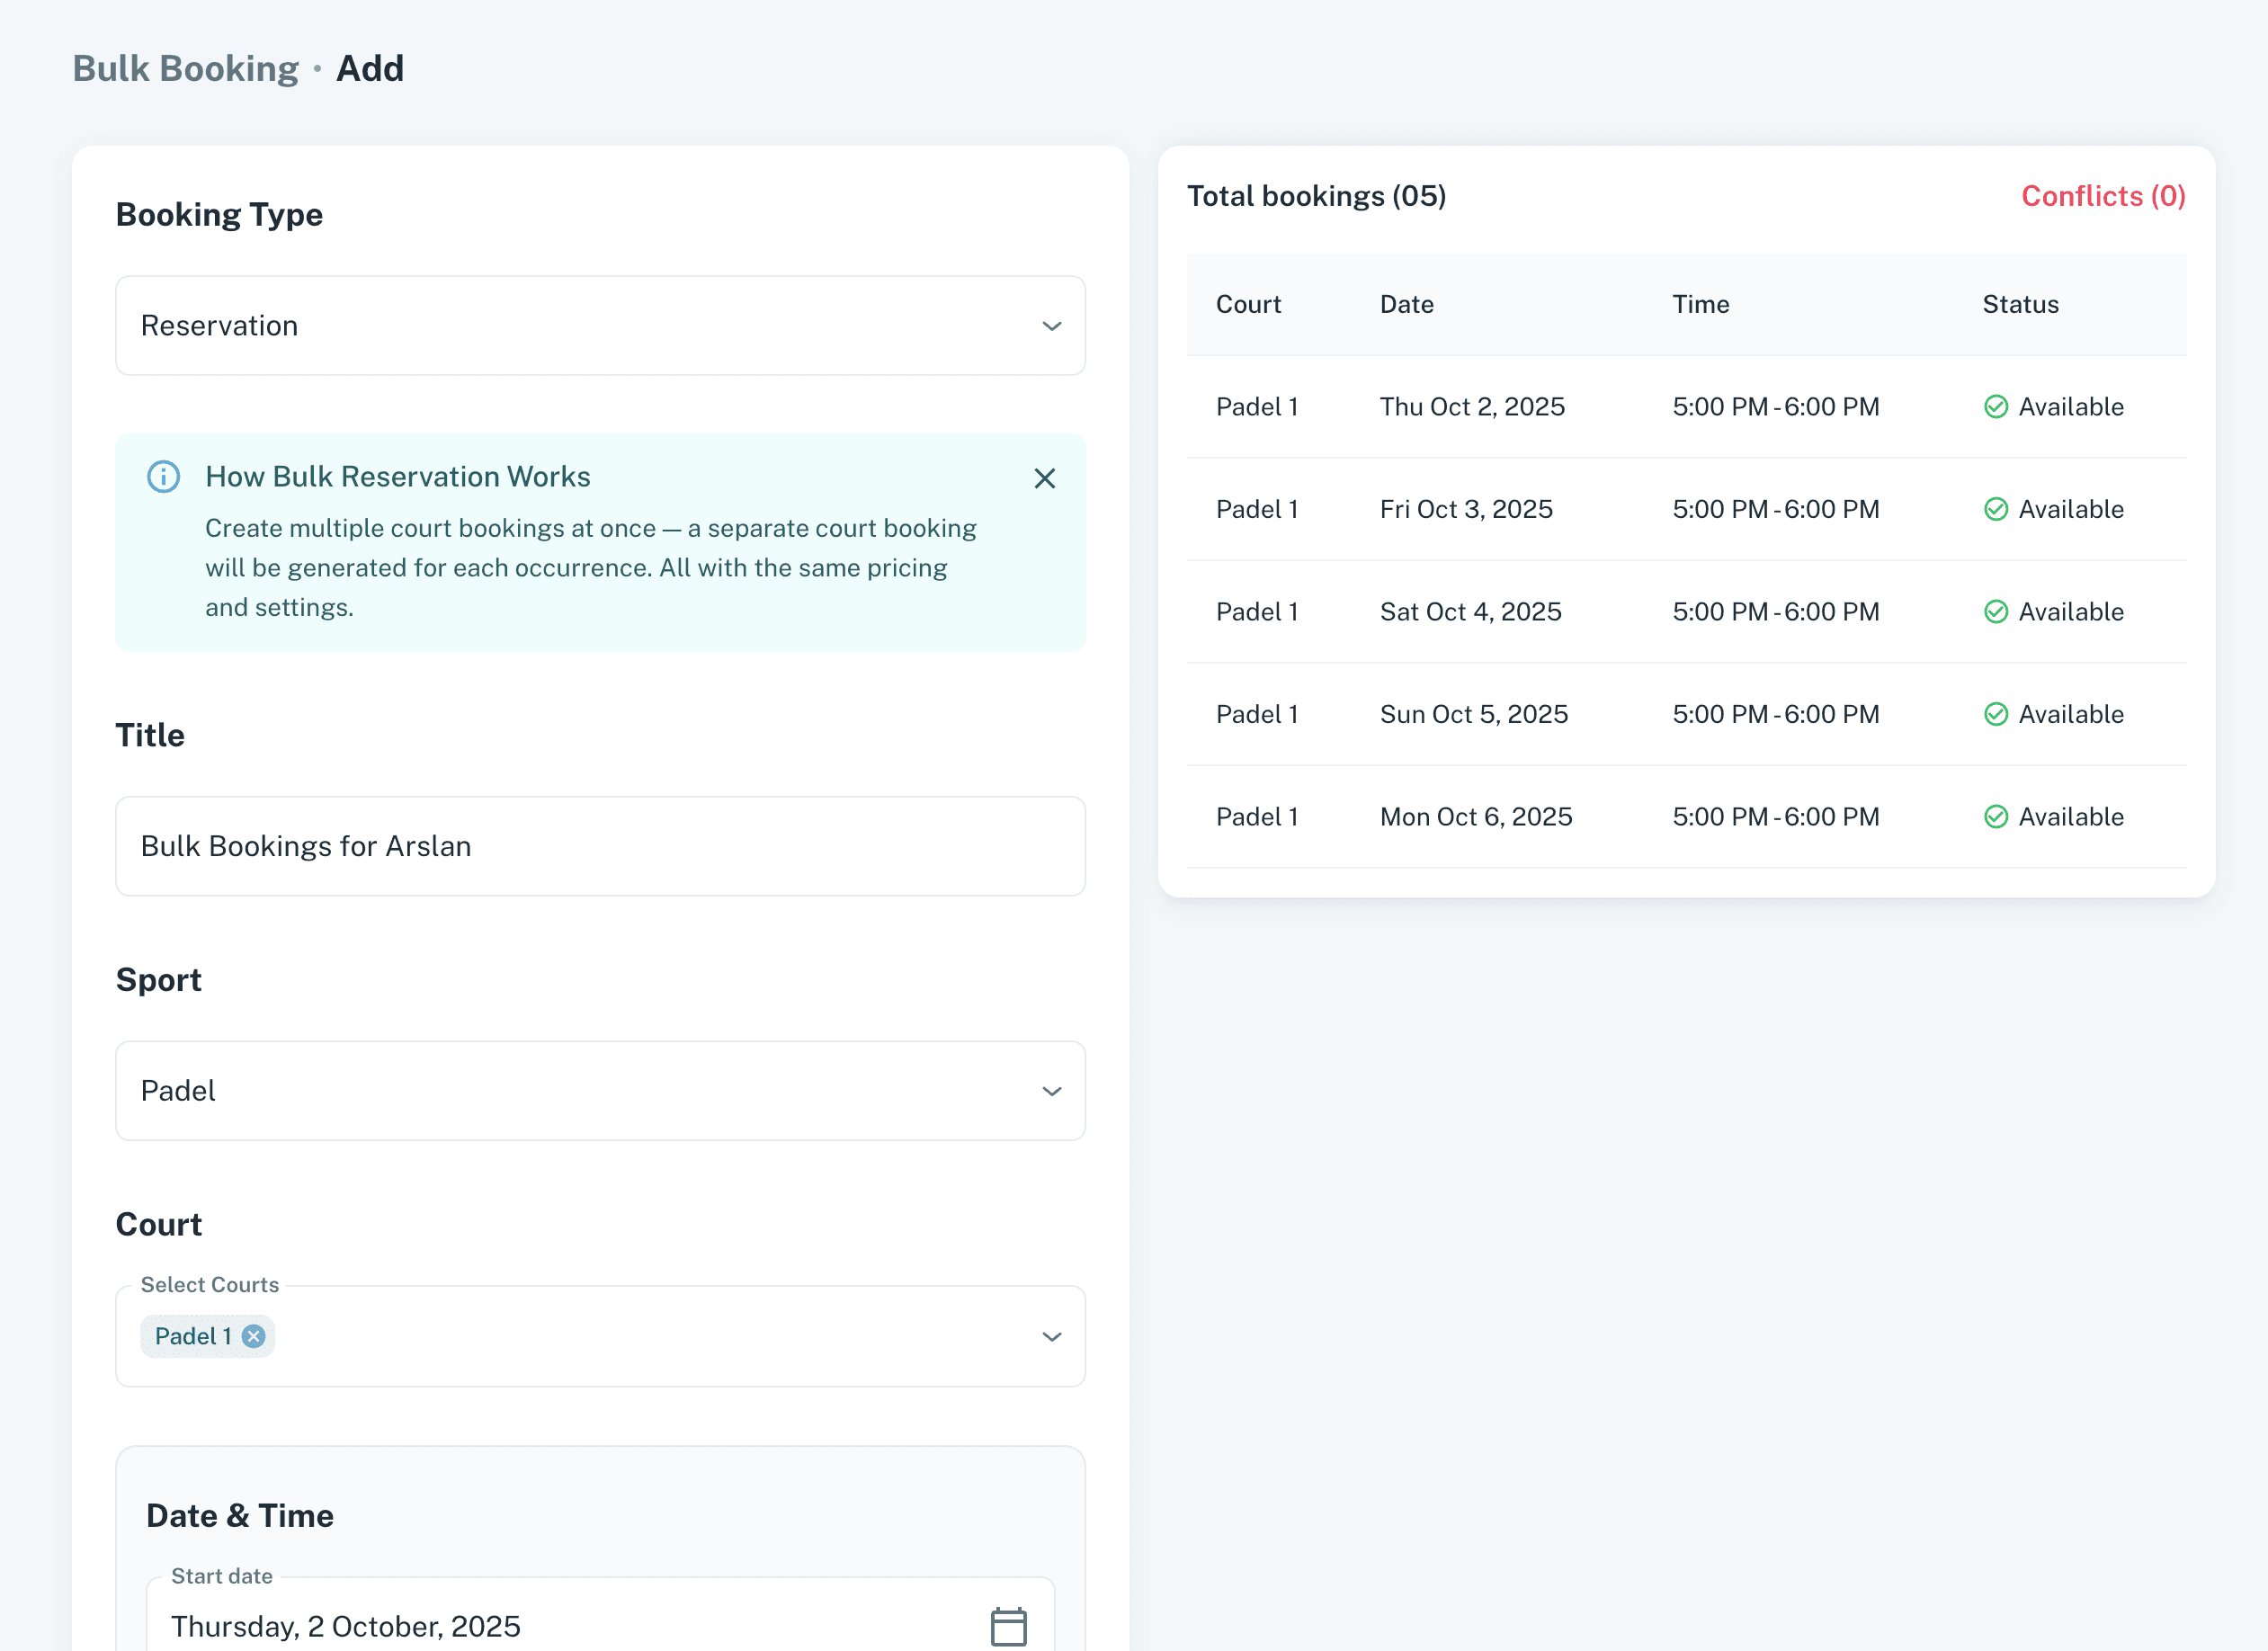Dismiss the How Bulk Reservation Works banner

click(x=1044, y=478)
